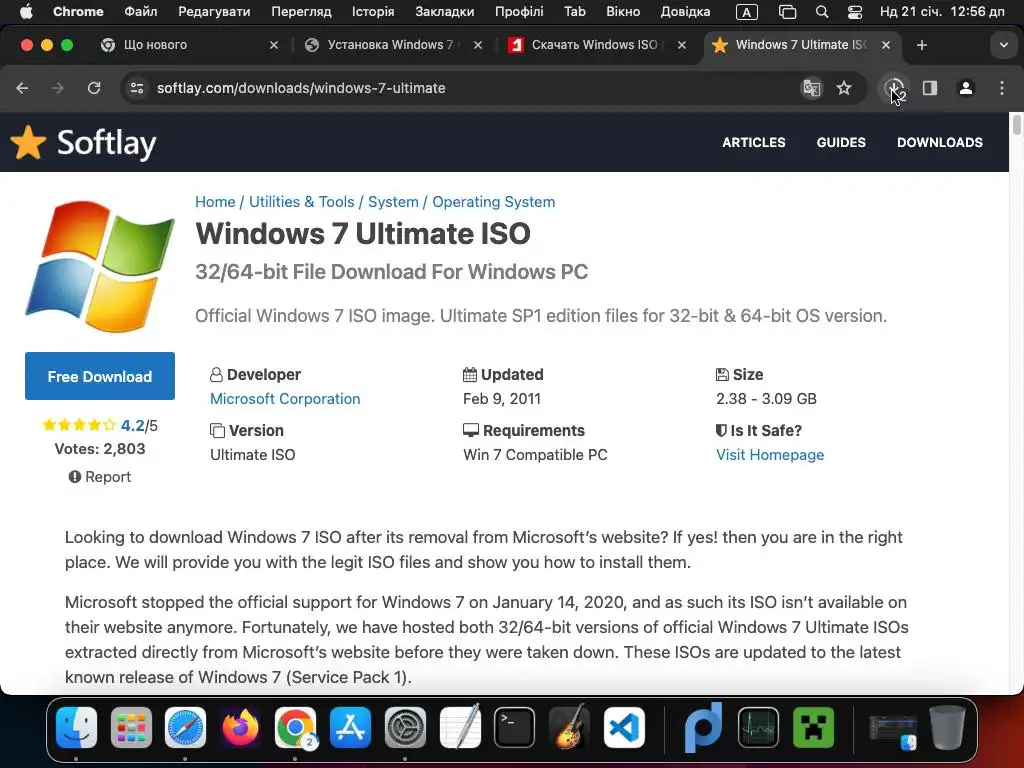The image size is (1024, 768).
Task: Close the 'Що нового' tab
Action: [x=274, y=45]
